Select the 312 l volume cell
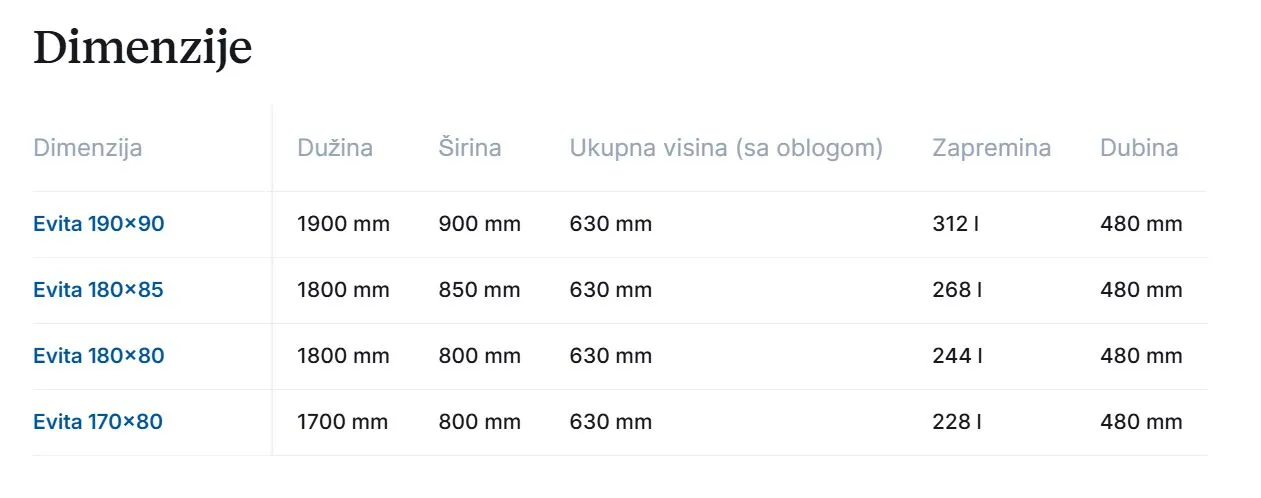This screenshot has width=1261, height=498. click(955, 224)
